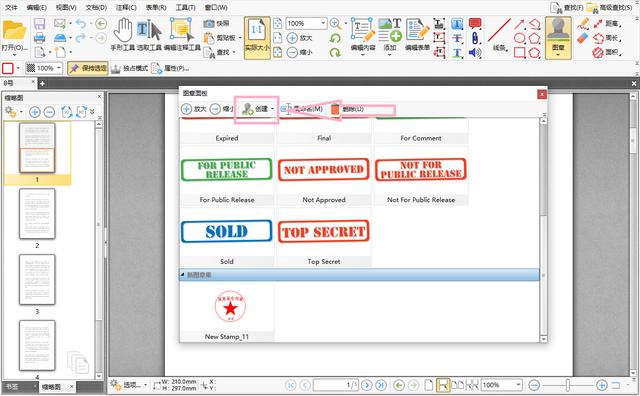Click the area measure tool 面积
The image size is (640, 396).
coord(607,53)
